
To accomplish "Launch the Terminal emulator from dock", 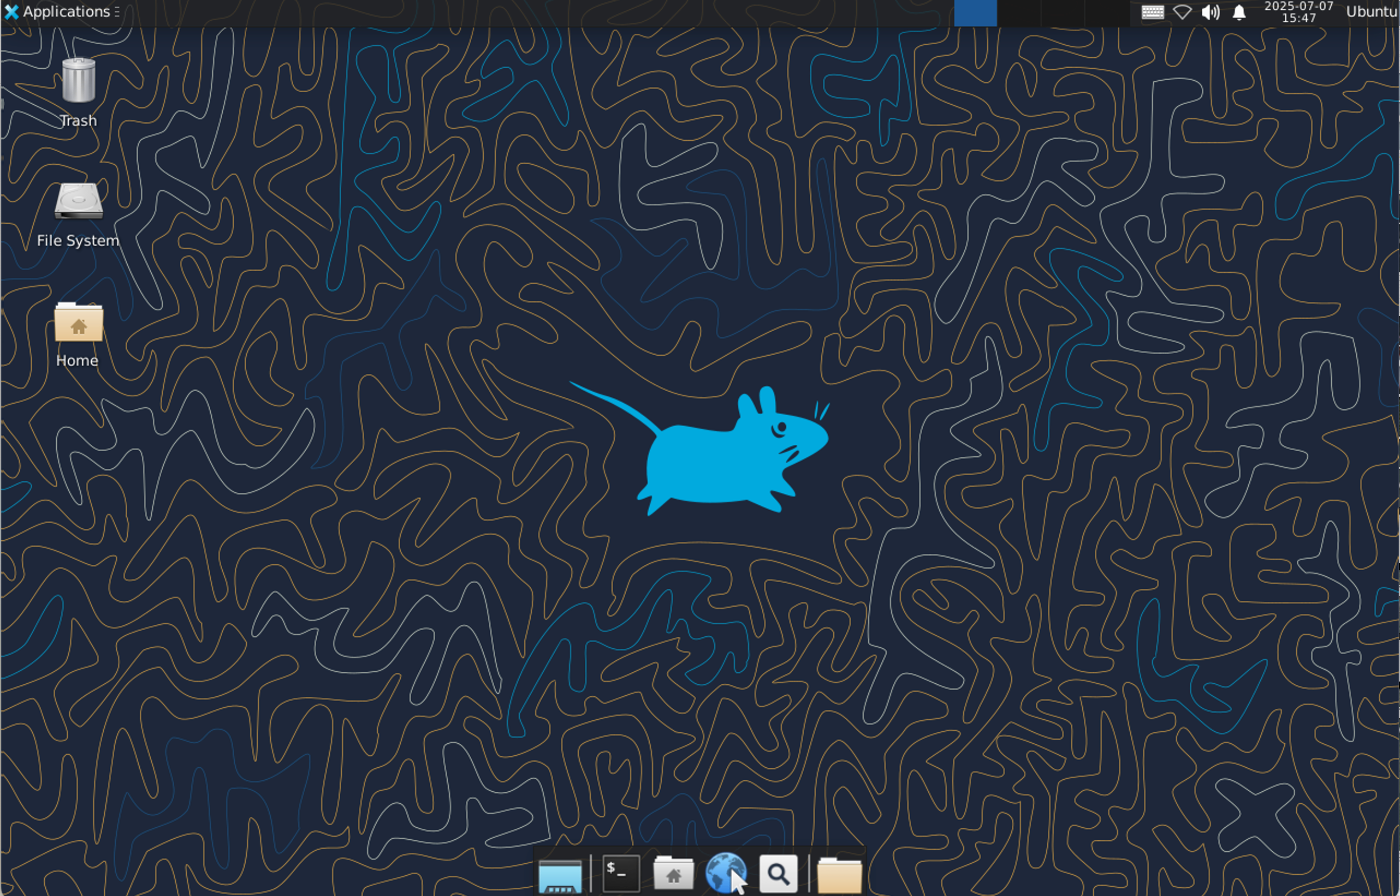I will point(621,874).
